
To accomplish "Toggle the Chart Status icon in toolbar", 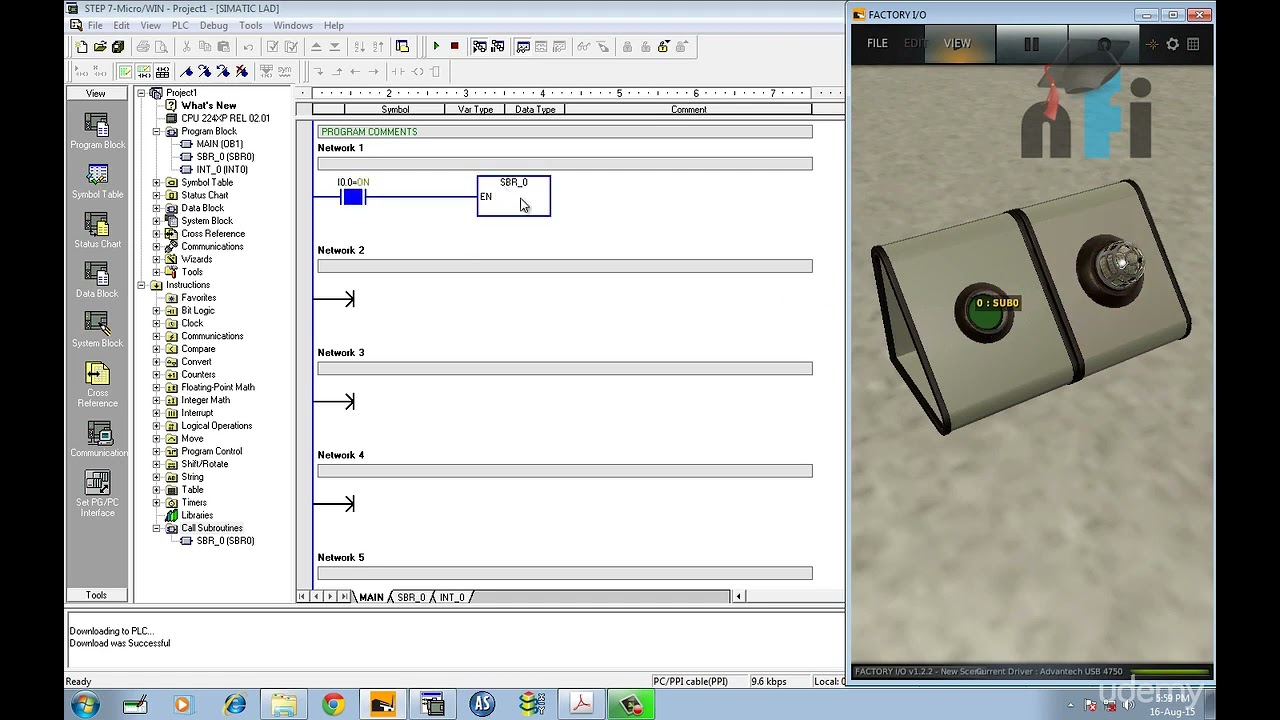I will coord(523,47).
